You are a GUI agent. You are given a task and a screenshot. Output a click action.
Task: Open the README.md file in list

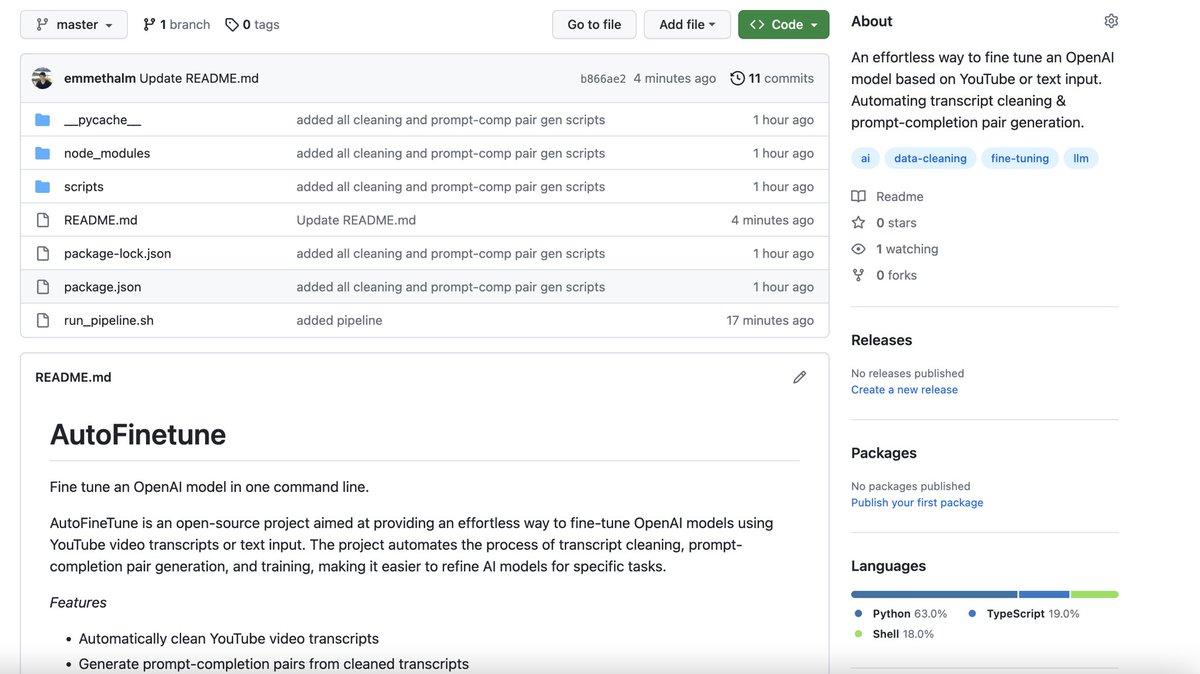pyautogui.click(x=101, y=220)
